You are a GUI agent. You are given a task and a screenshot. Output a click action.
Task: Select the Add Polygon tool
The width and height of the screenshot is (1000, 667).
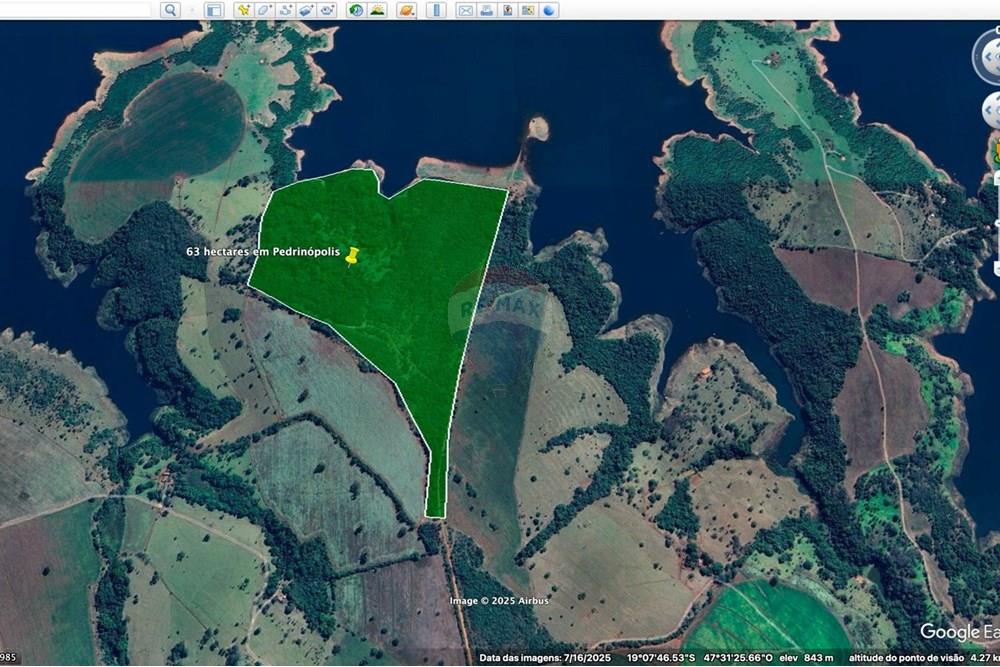[x=264, y=10]
